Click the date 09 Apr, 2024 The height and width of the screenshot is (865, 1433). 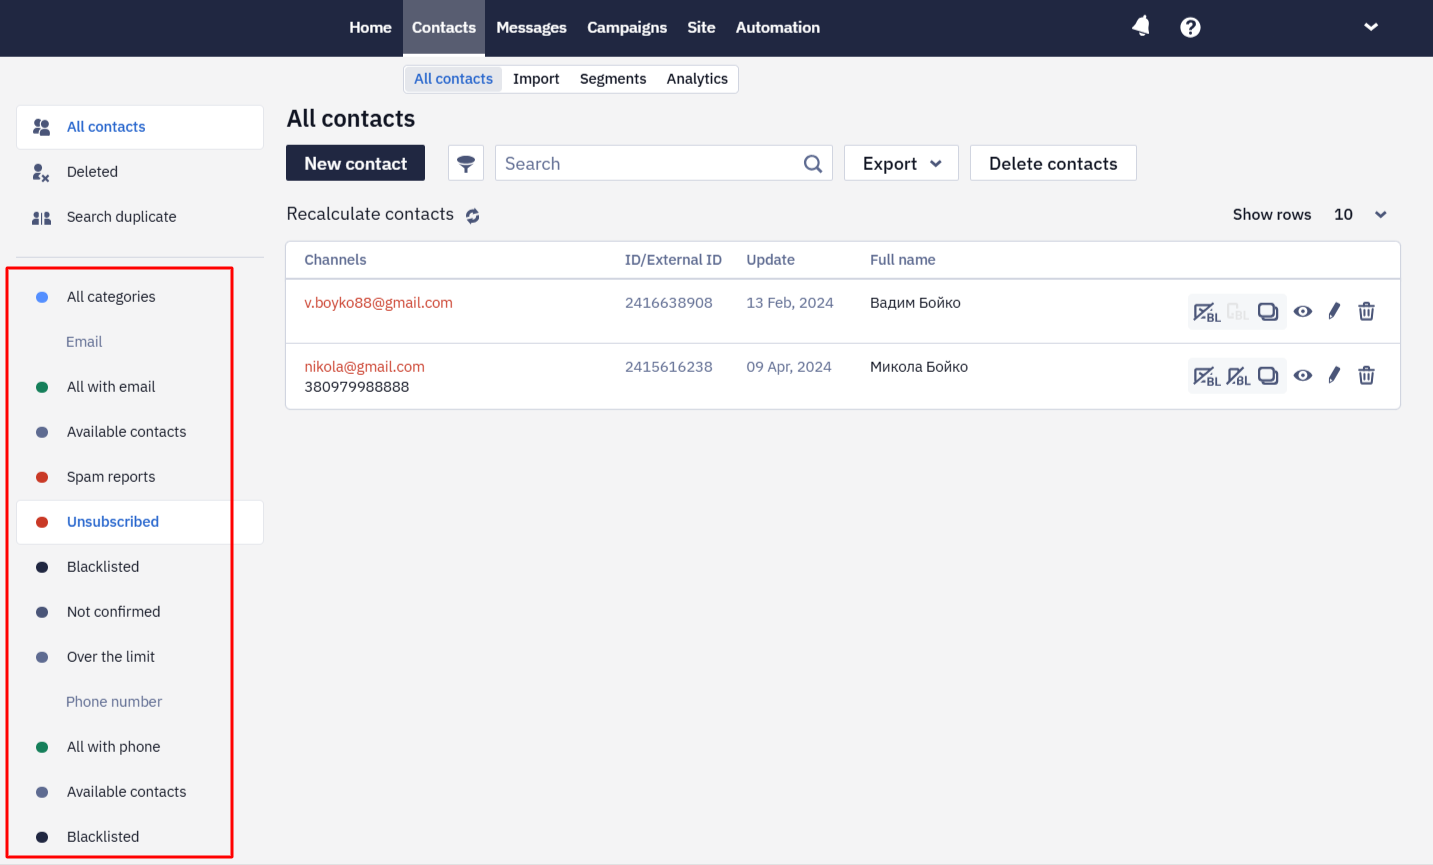point(789,367)
